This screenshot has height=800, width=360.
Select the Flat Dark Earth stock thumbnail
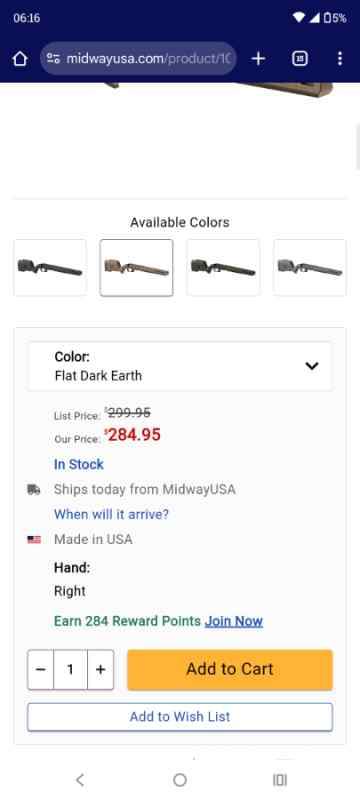137,268
